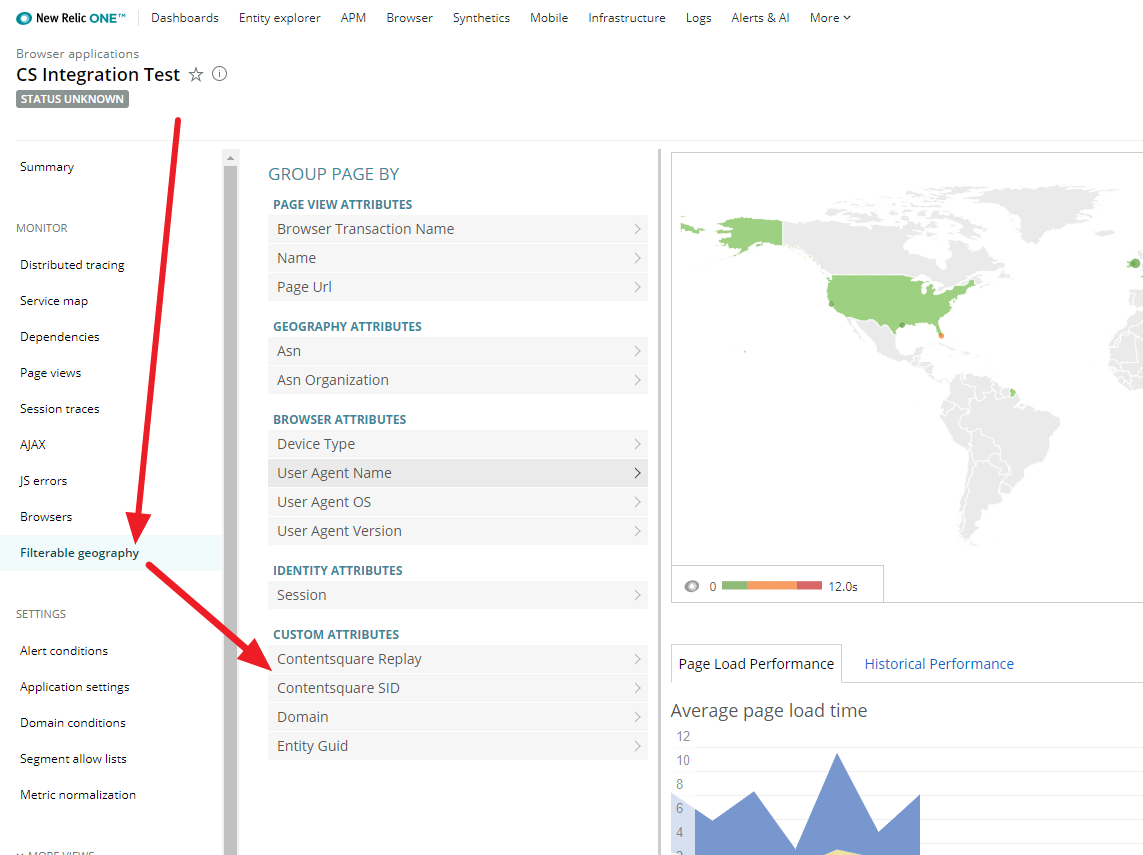The image size is (1143, 855).
Task: Open Page views in the sidebar
Action: (50, 373)
